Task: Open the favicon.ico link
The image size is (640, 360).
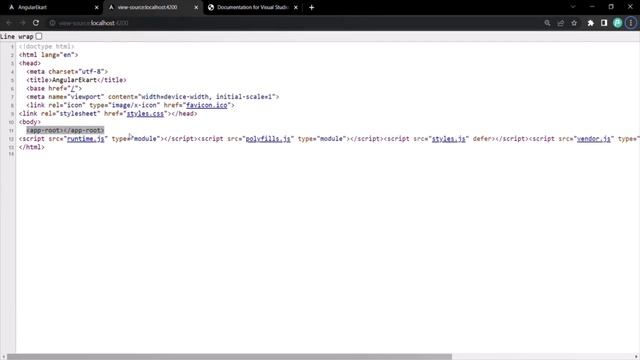Action: [207, 105]
